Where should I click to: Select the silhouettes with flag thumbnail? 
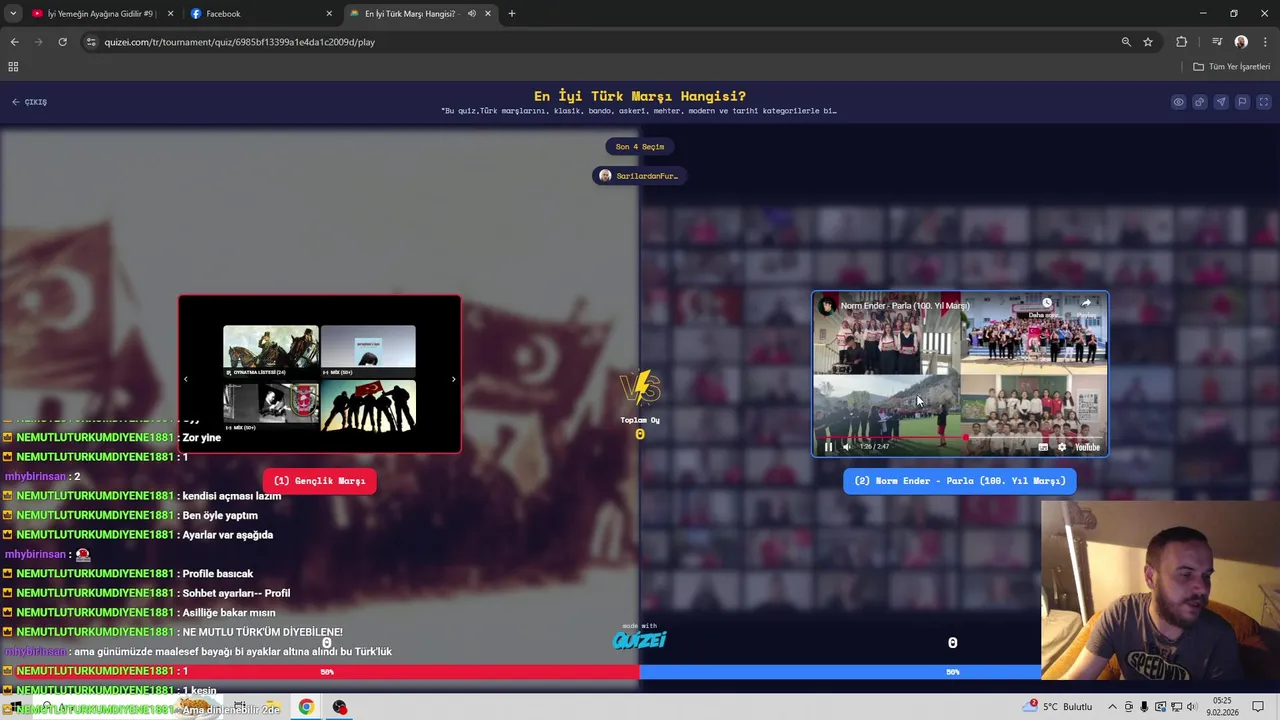pos(368,406)
